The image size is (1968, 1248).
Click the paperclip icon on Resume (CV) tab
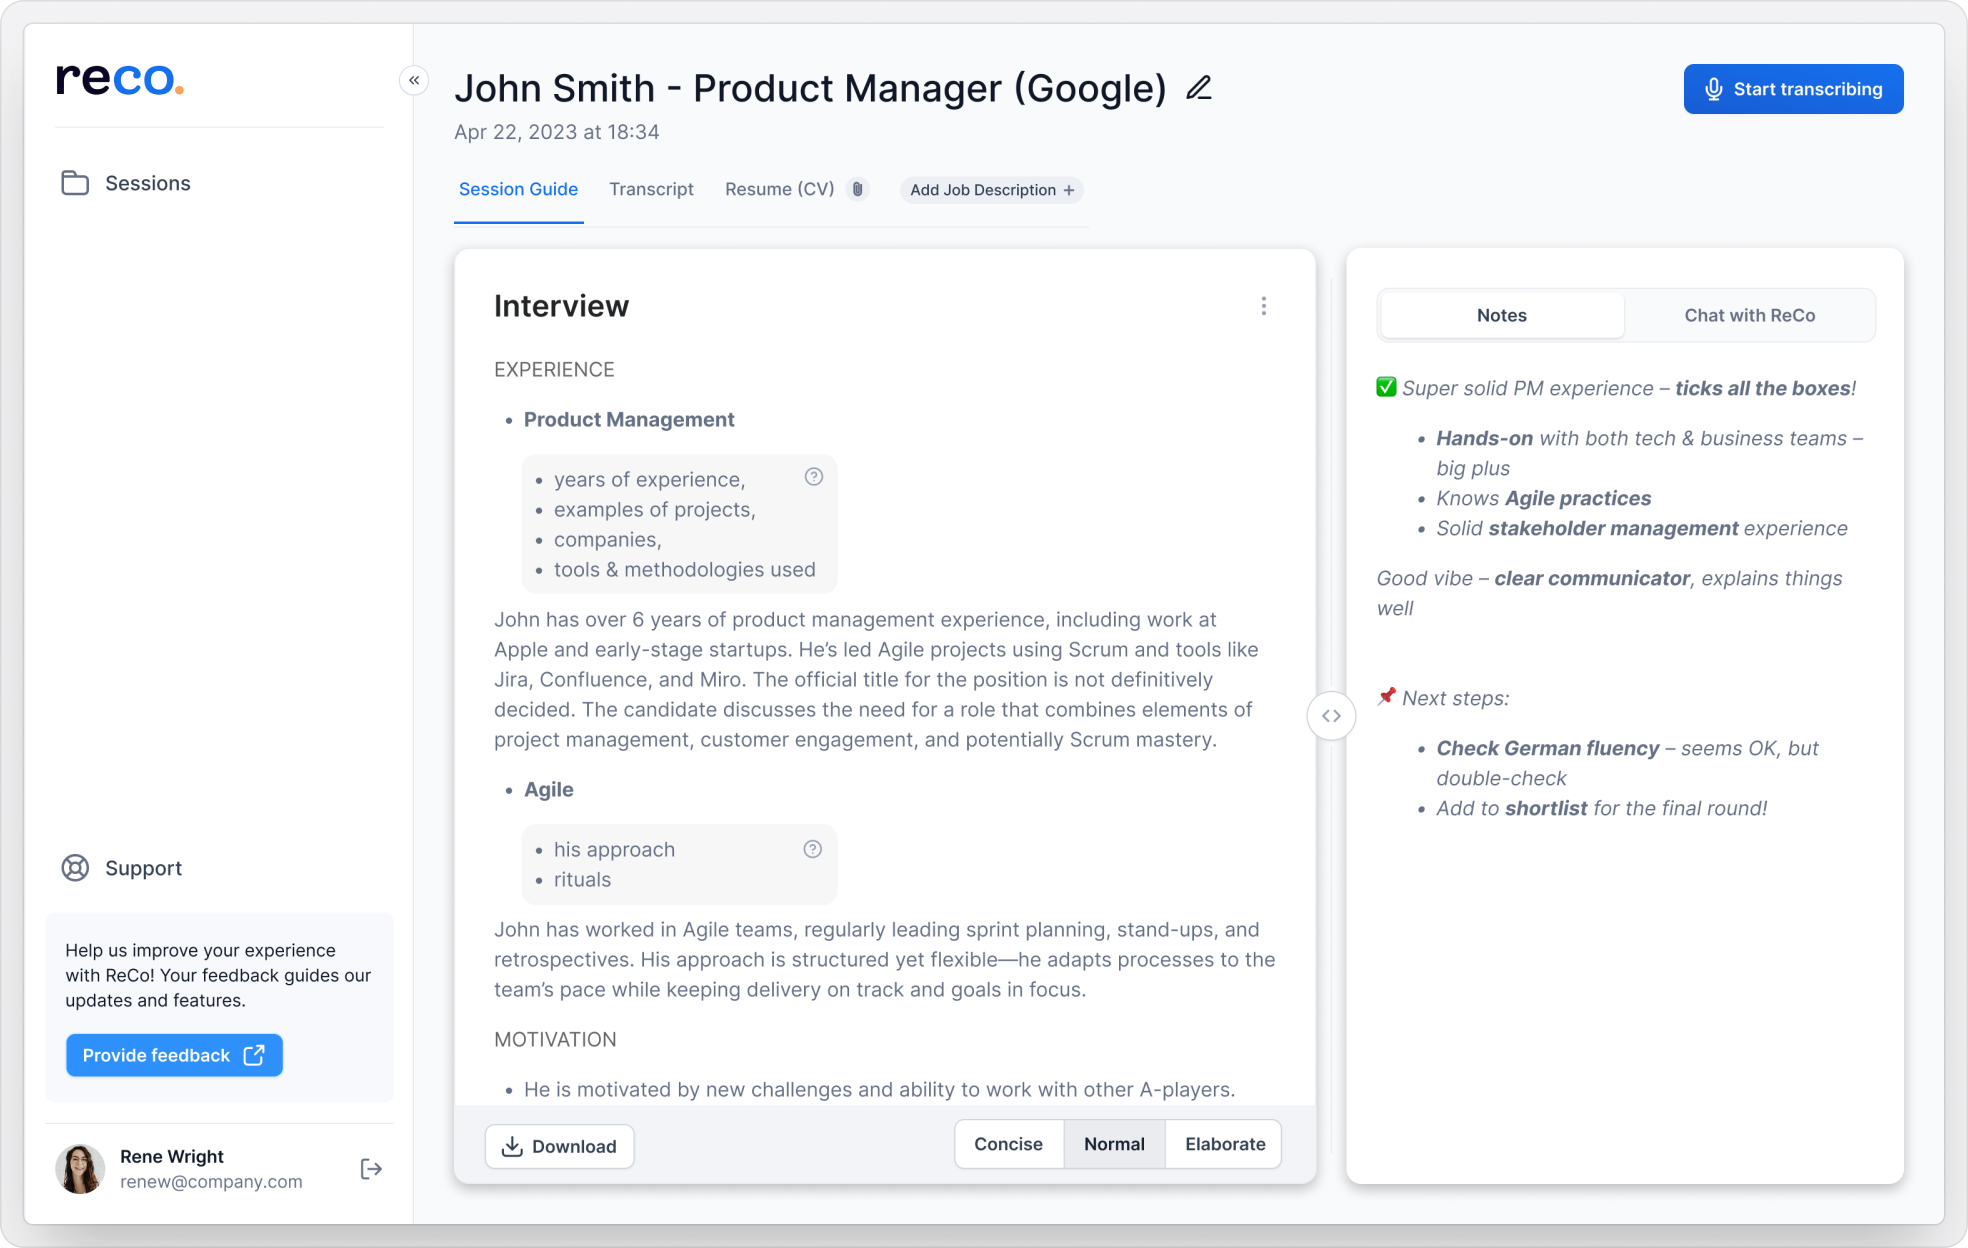858,189
